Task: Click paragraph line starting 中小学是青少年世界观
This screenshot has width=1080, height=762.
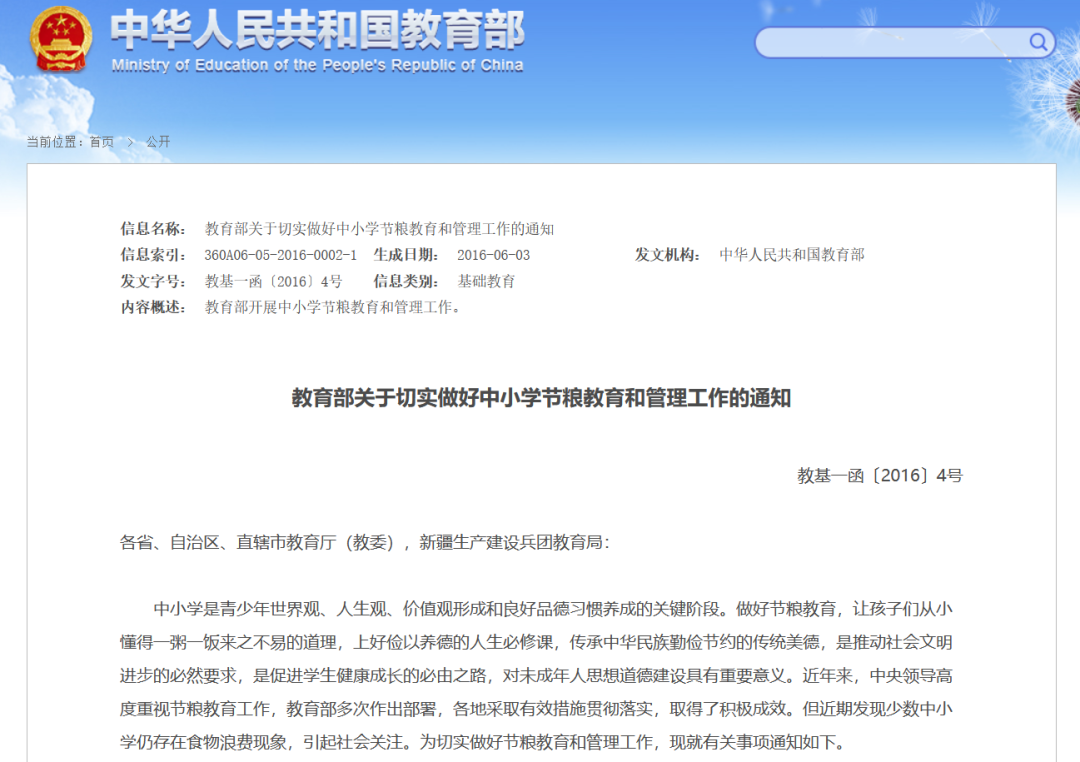Action: point(552,609)
